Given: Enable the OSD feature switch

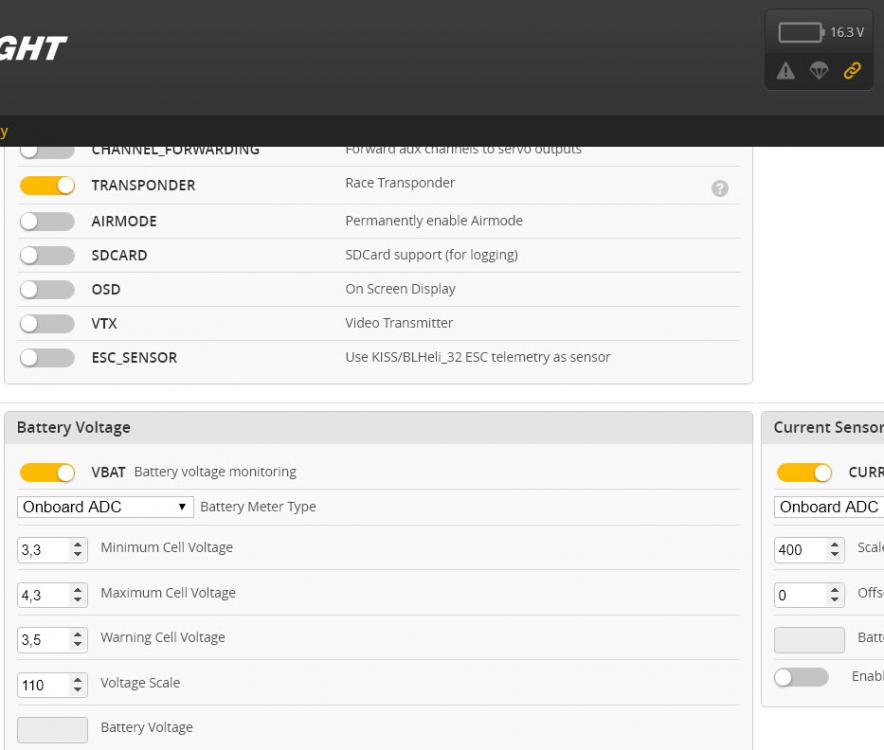Looking at the screenshot, I should [47, 289].
